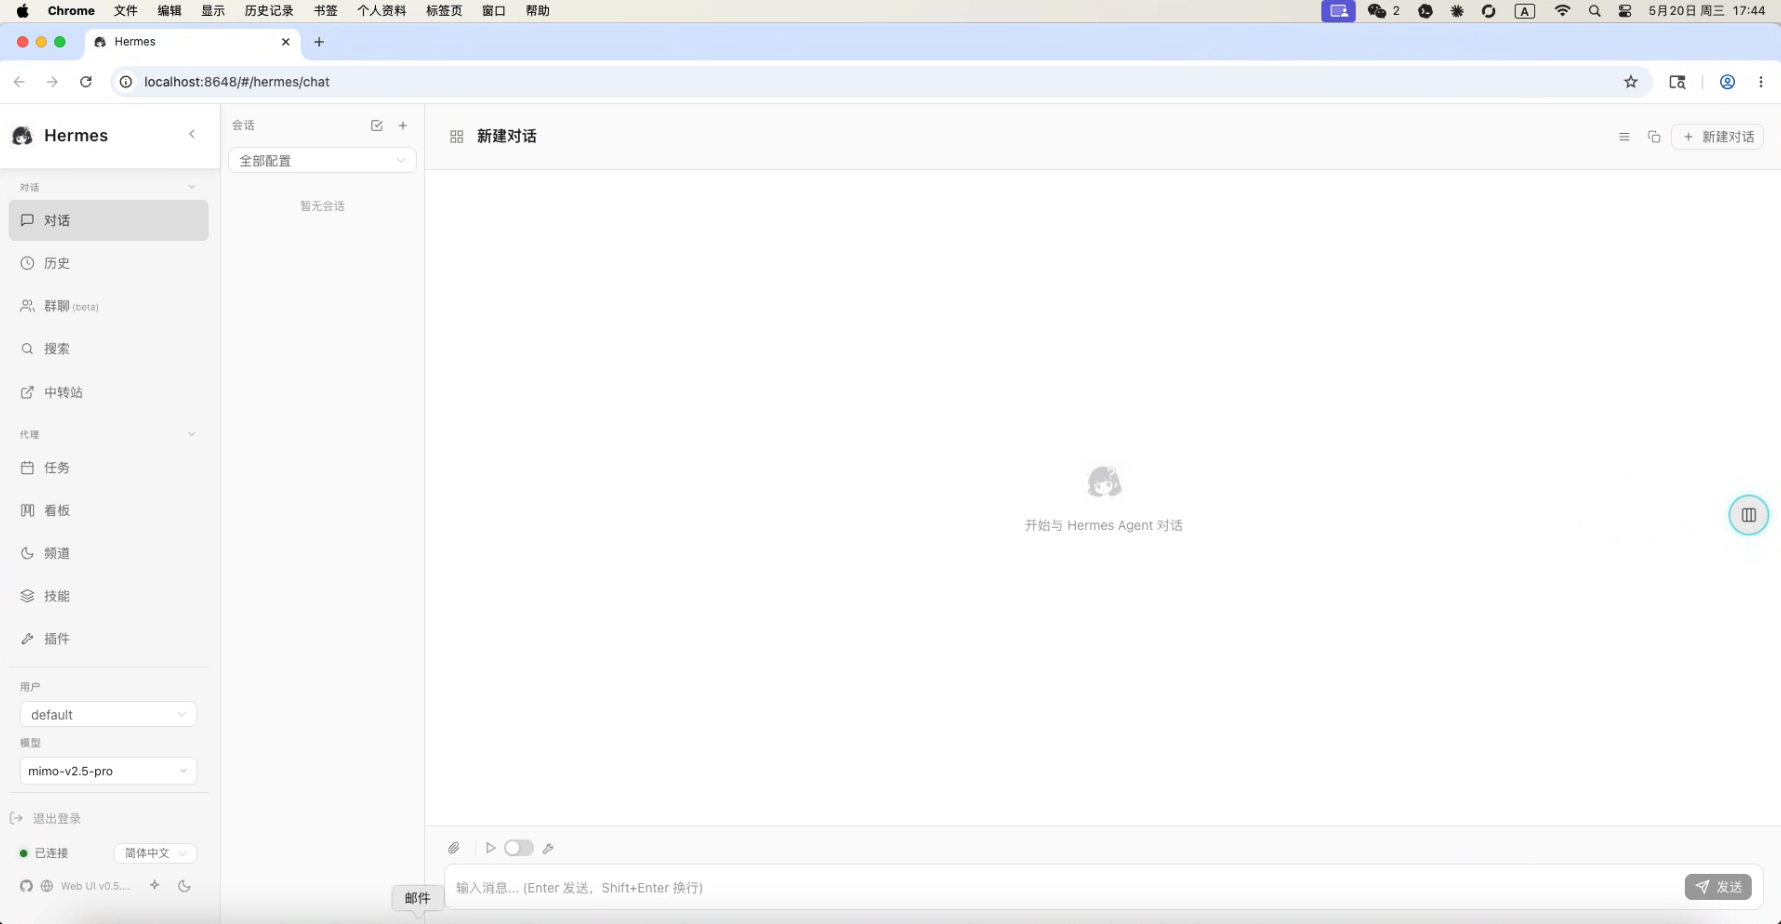
Task: Focus the message input field
Action: pos(1064,887)
